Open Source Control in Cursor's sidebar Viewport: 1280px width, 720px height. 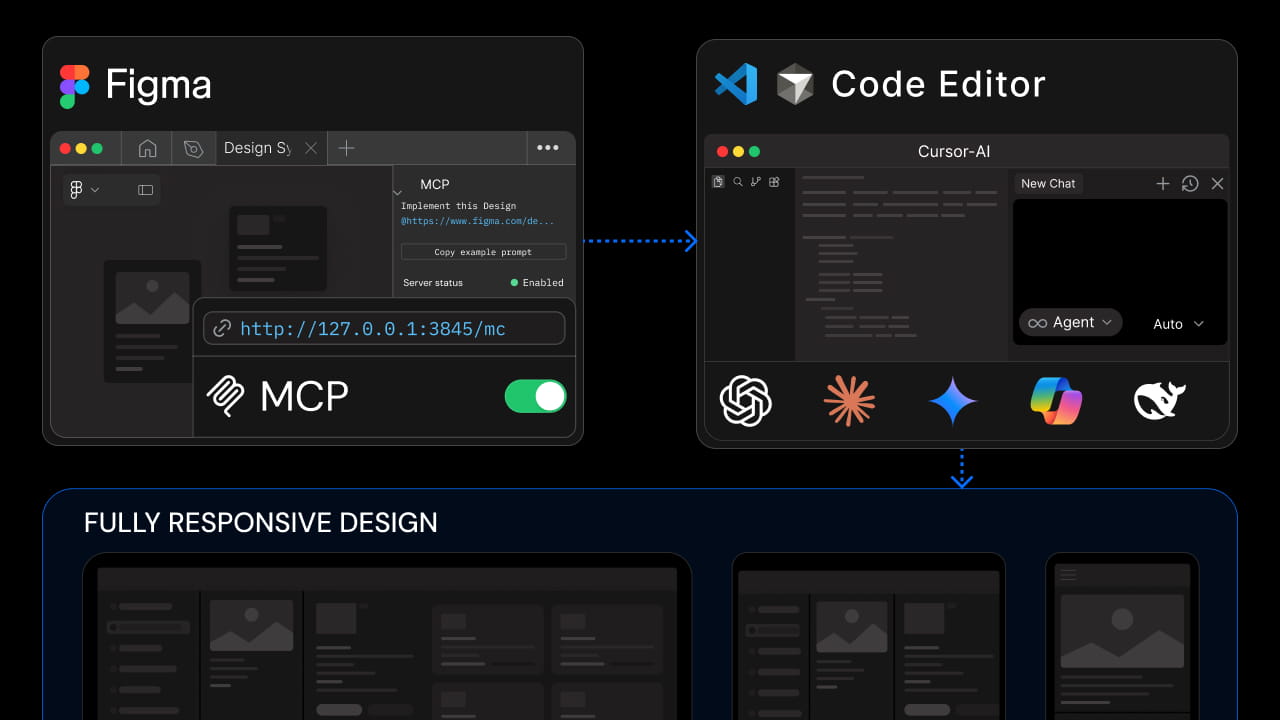757,181
